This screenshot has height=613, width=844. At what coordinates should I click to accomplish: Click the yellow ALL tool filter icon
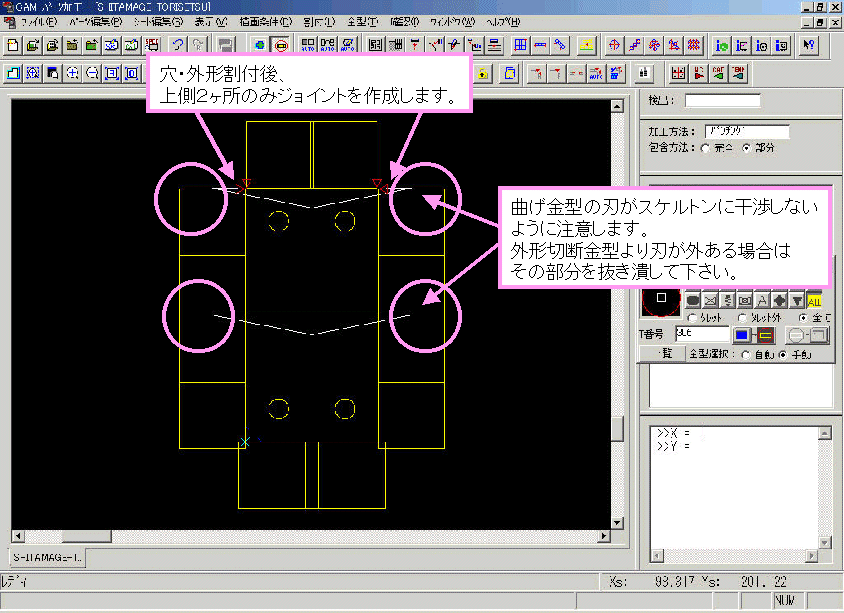[x=814, y=300]
